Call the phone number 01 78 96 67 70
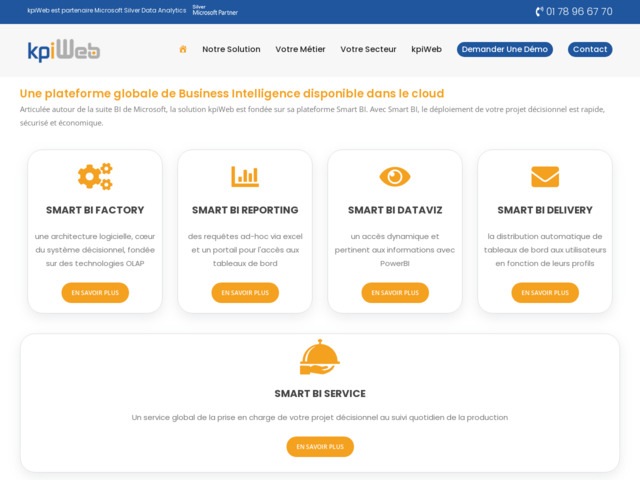This screenshot has width=640, height=480. click(x=580, y=12)
